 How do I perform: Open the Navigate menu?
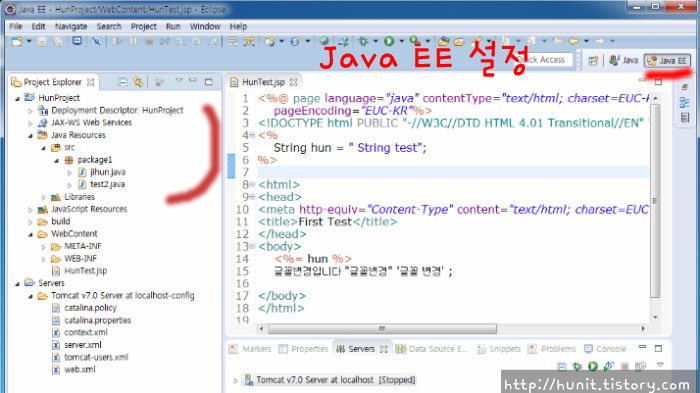[x=71, y=26]
